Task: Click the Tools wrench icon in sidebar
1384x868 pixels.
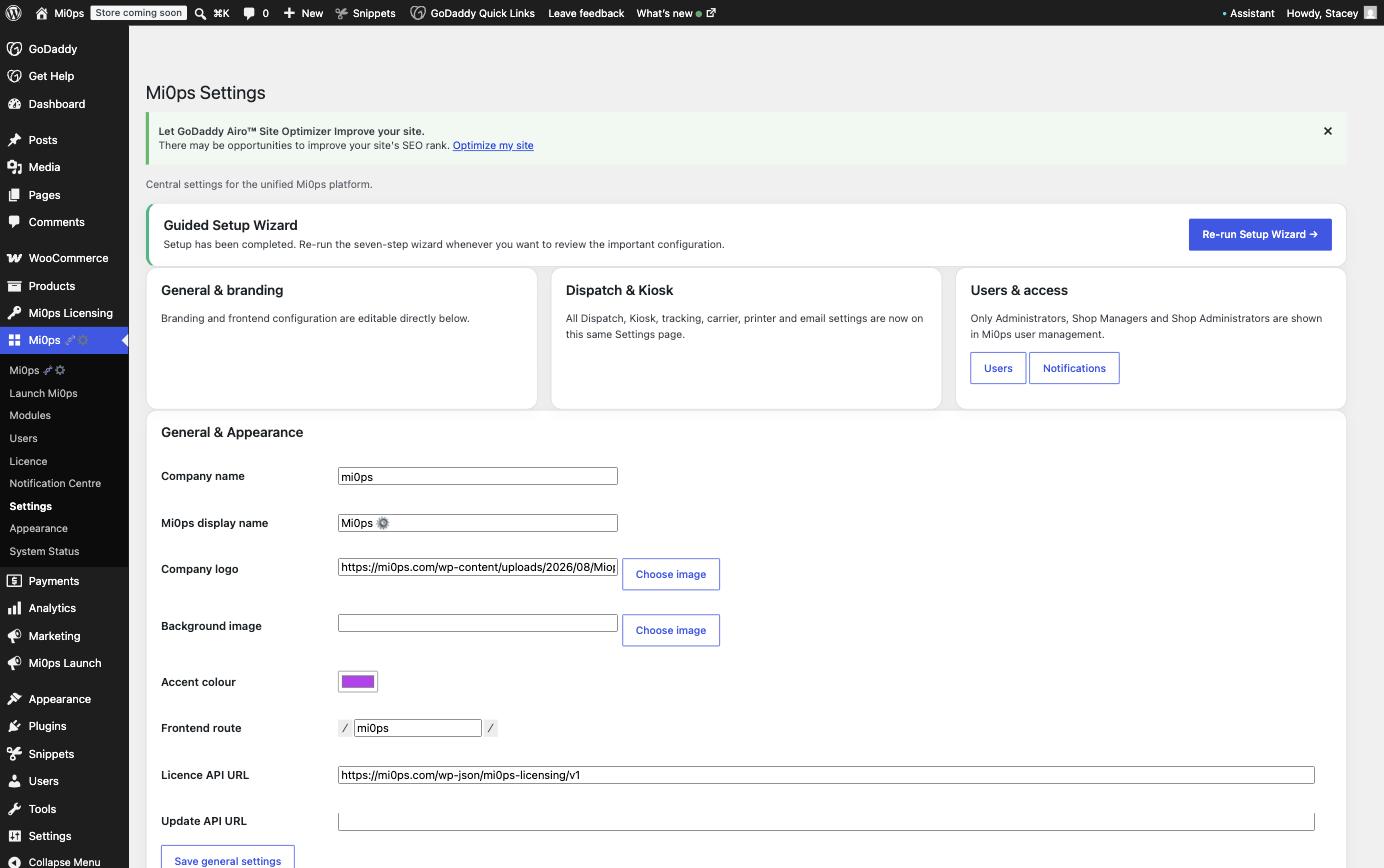Action: pyautogui.click(x=14, y=809)
